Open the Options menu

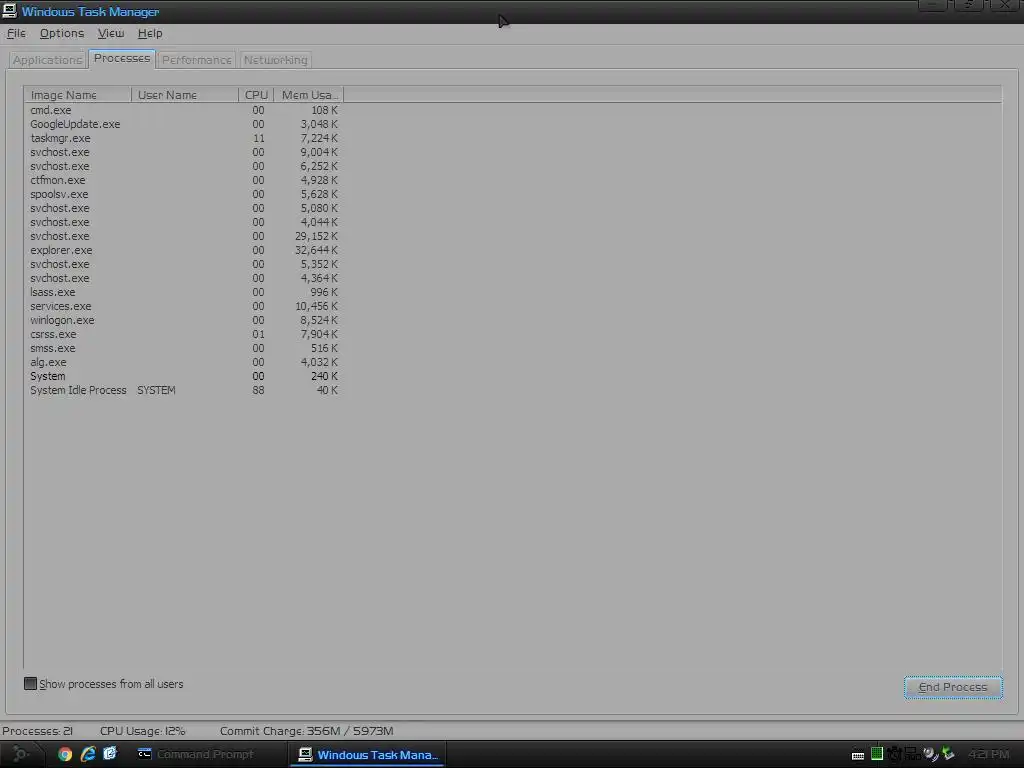click(62, 33)
